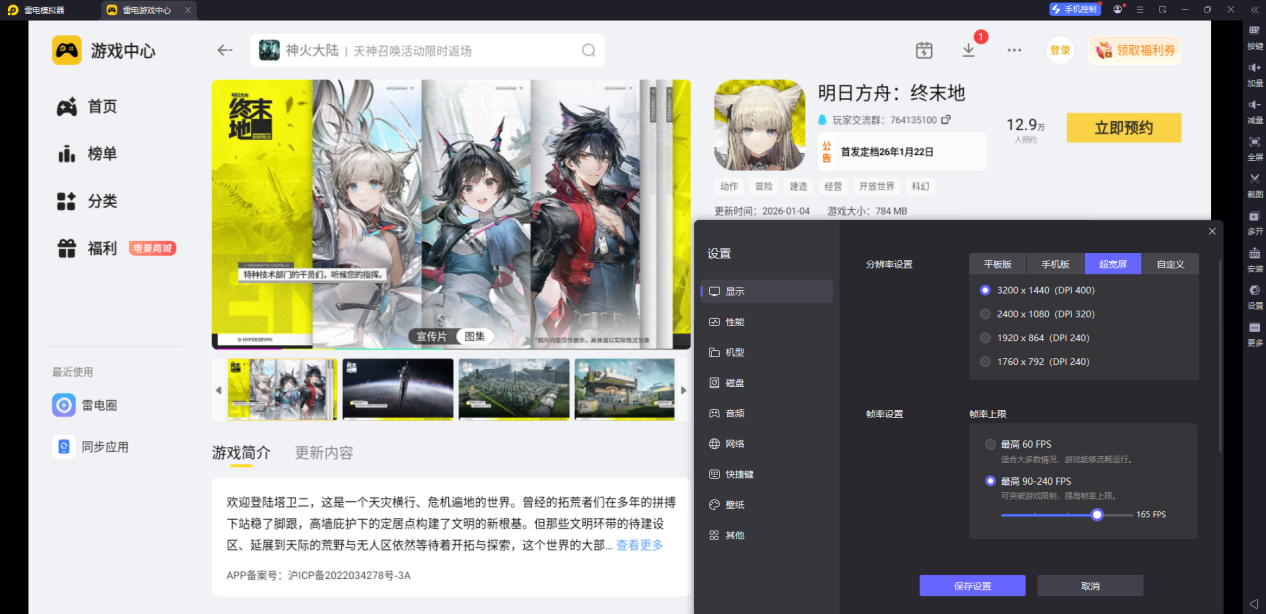Select the 60 FPS maximum option
Image resolution: width=1266 pixels, height=614 pixels.
990,444
